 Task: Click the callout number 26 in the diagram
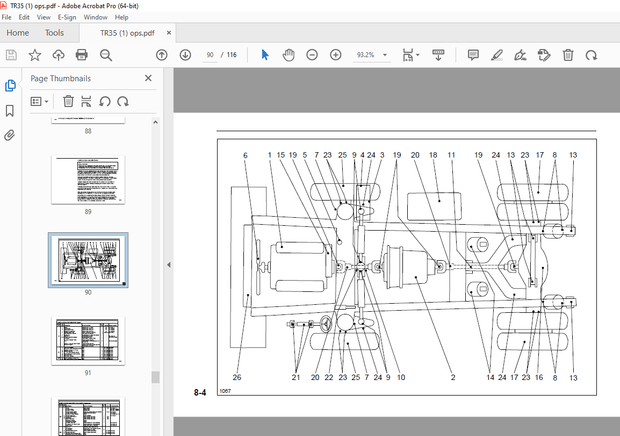tap(237, 377)
